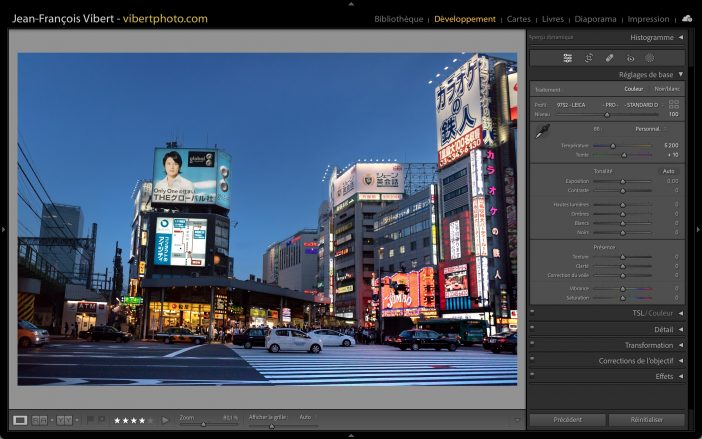The width and height of the screenshot is (702, 439).
Task: Toggle the TSL/Couleur panel switch
Action: (532, 313)
